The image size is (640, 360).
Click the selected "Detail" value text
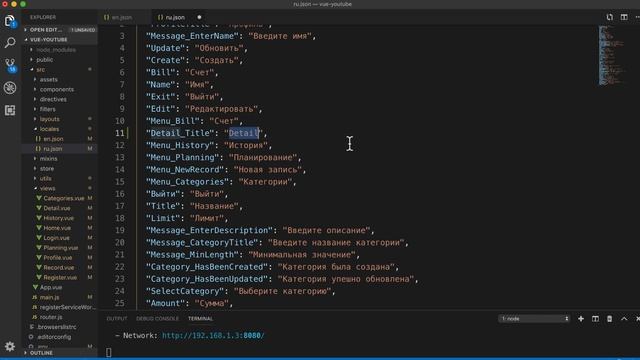(244, 133)
